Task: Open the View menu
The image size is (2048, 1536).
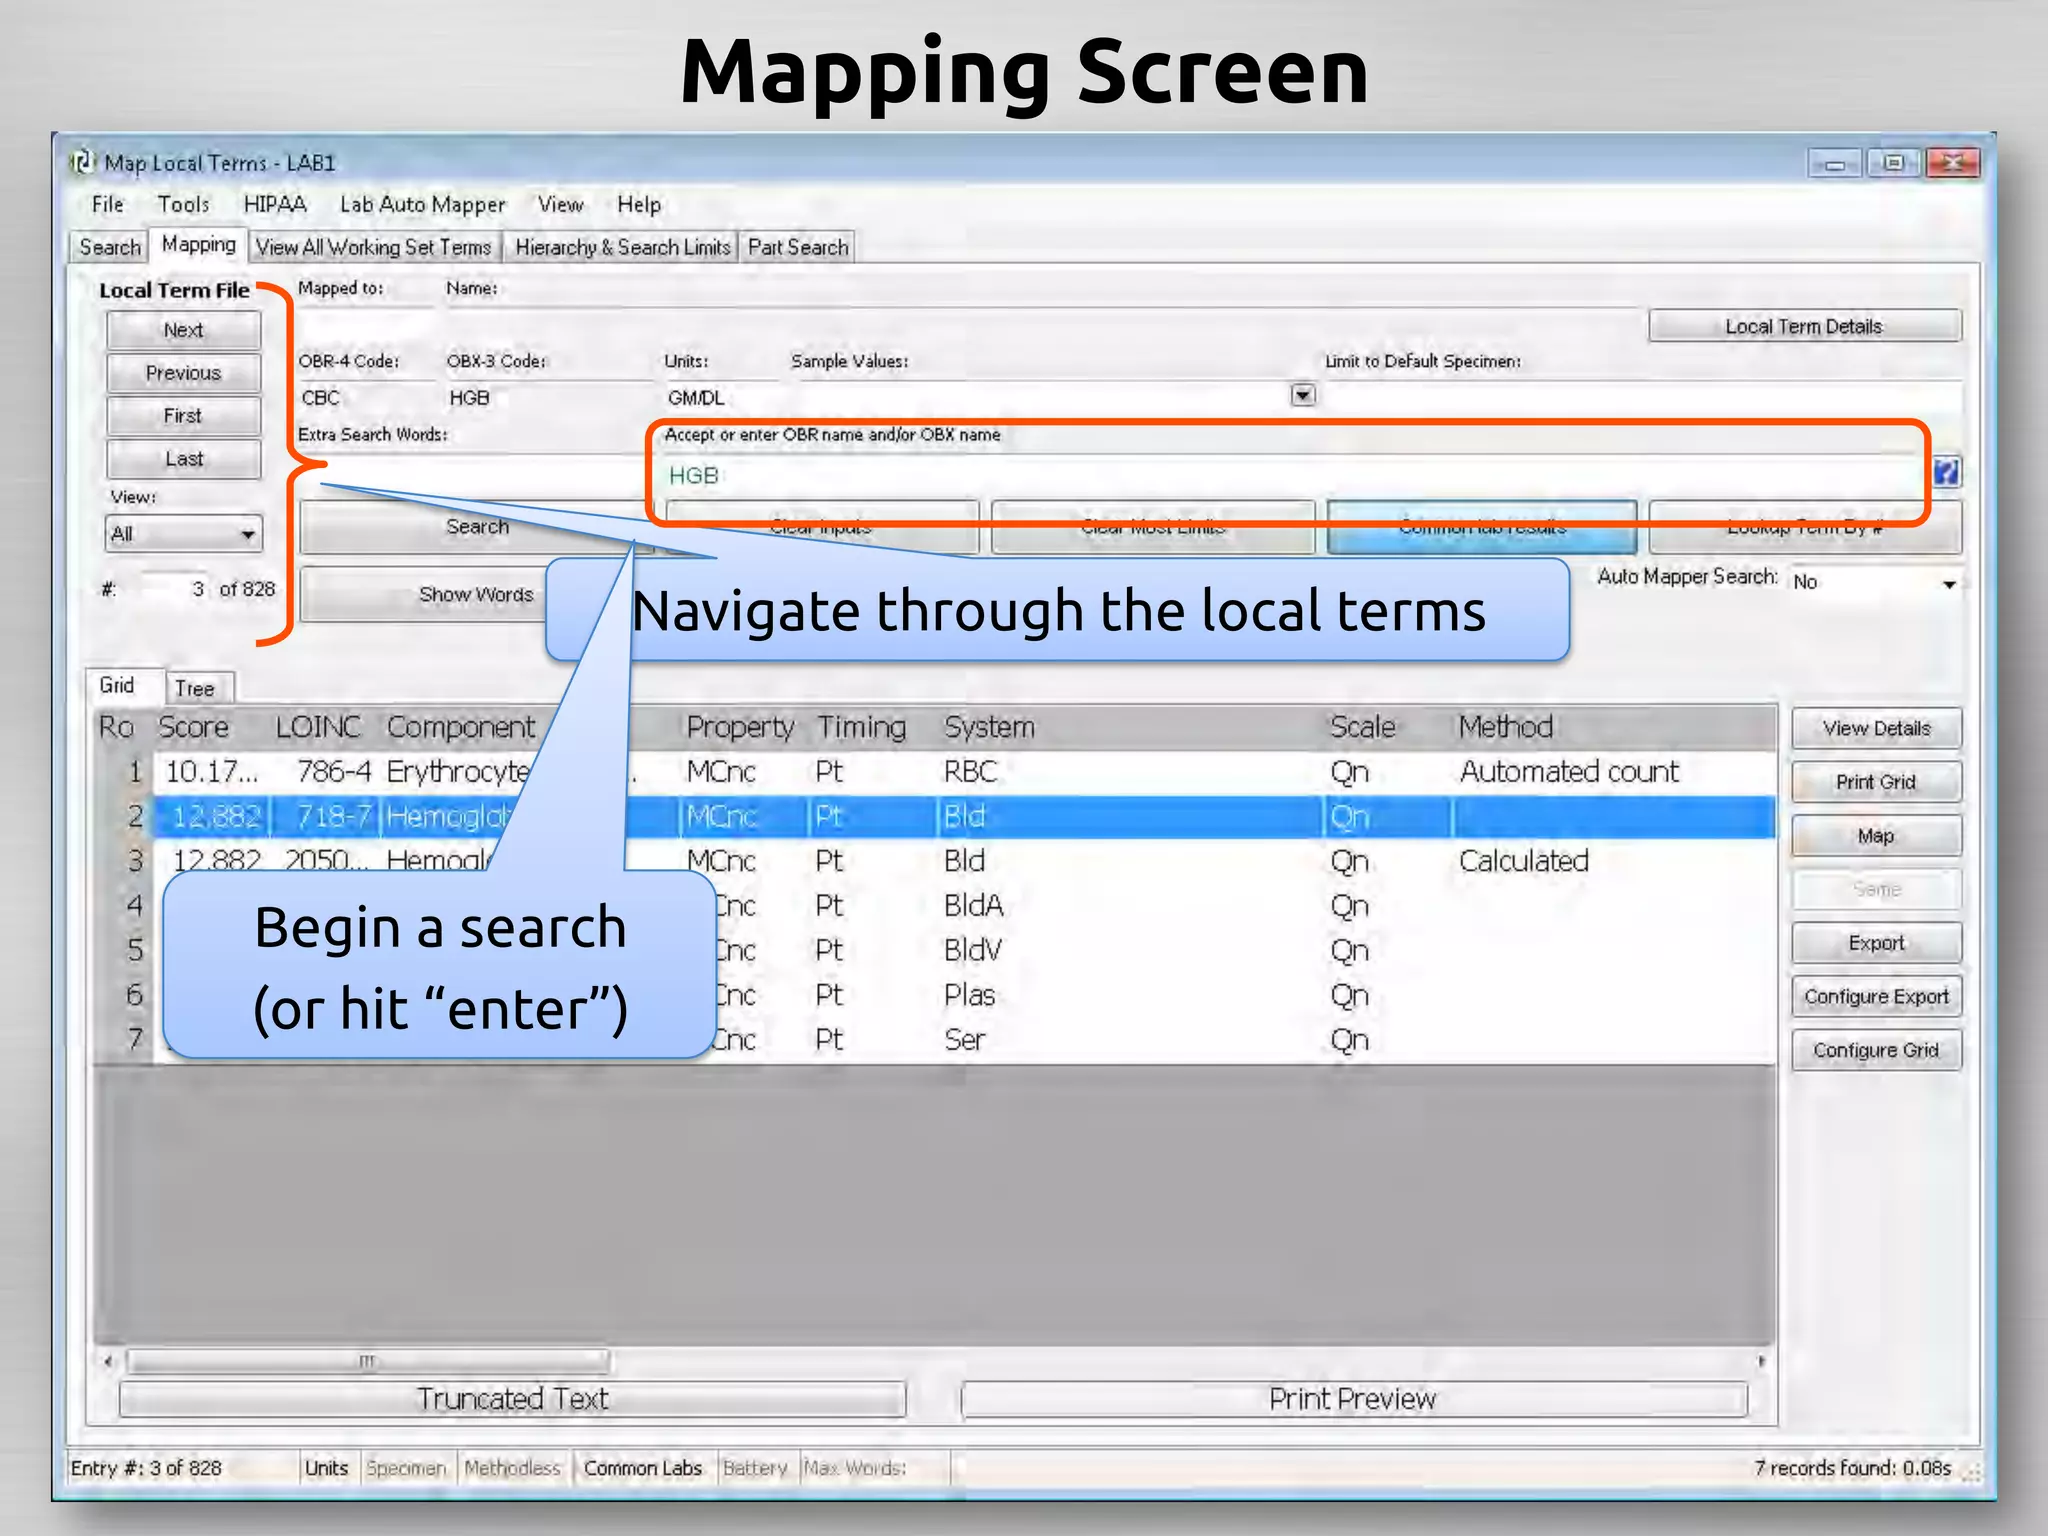Action: (x=560, y=204)
